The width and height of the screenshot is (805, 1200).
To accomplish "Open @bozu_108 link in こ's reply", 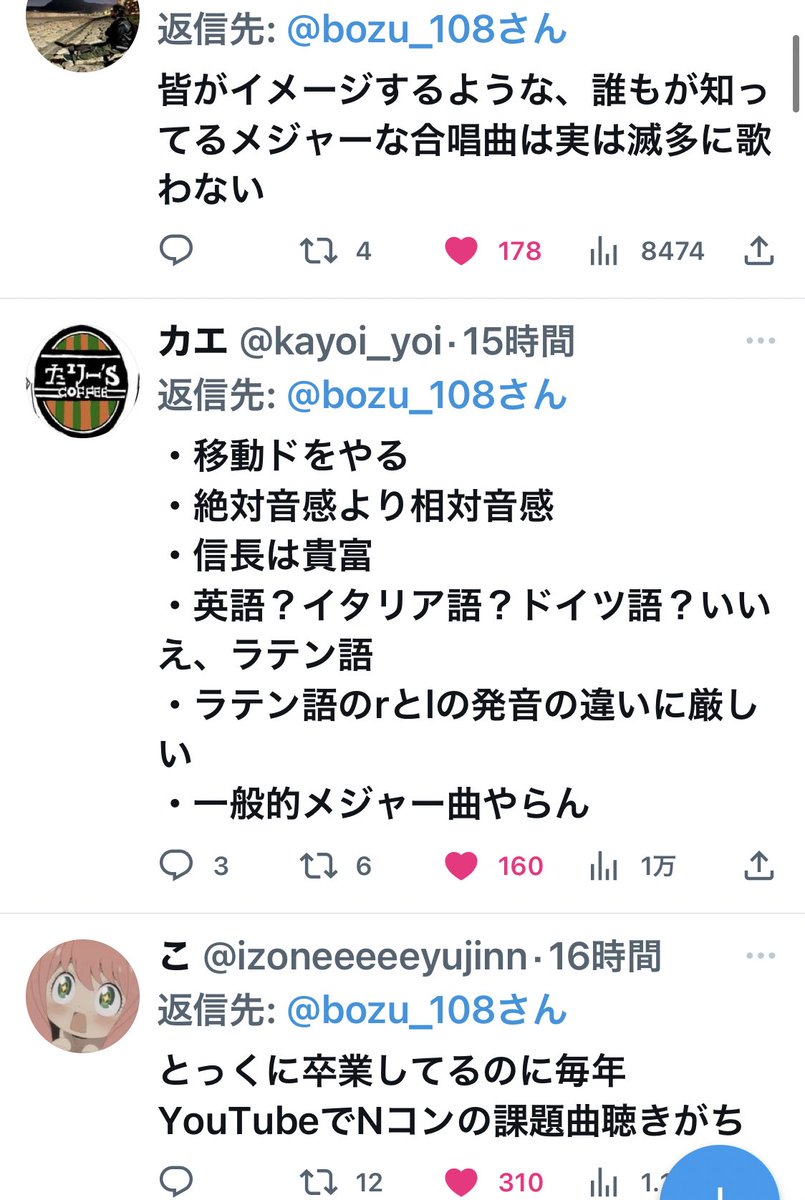I will 427,1011.
